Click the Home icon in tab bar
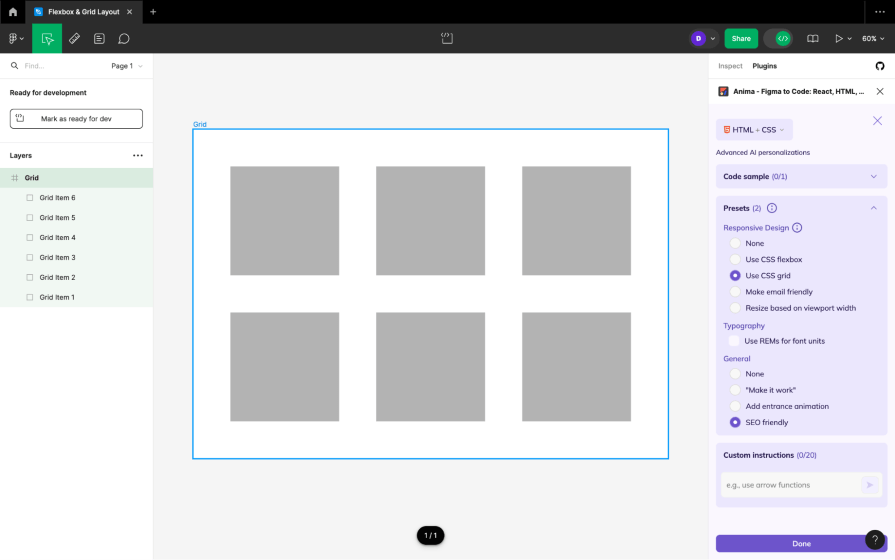This screenshot has width=895, height=560. [13, 11]
